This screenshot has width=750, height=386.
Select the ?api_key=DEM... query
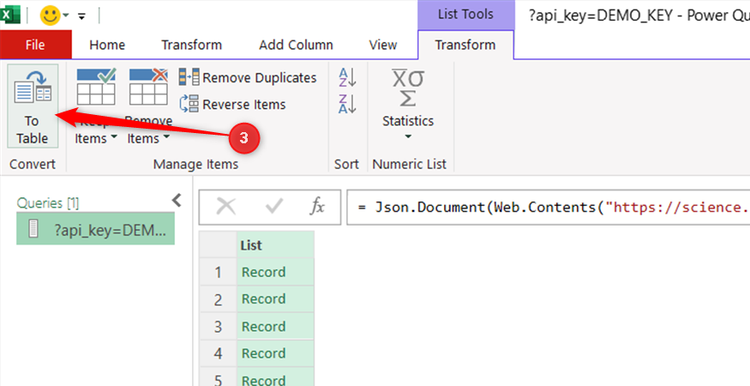96,230
